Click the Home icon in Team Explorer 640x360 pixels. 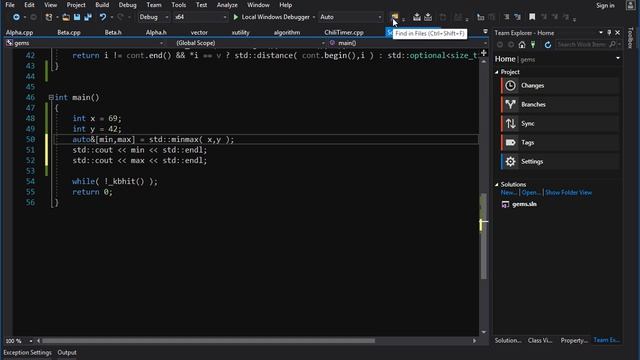tap(522, 44)
